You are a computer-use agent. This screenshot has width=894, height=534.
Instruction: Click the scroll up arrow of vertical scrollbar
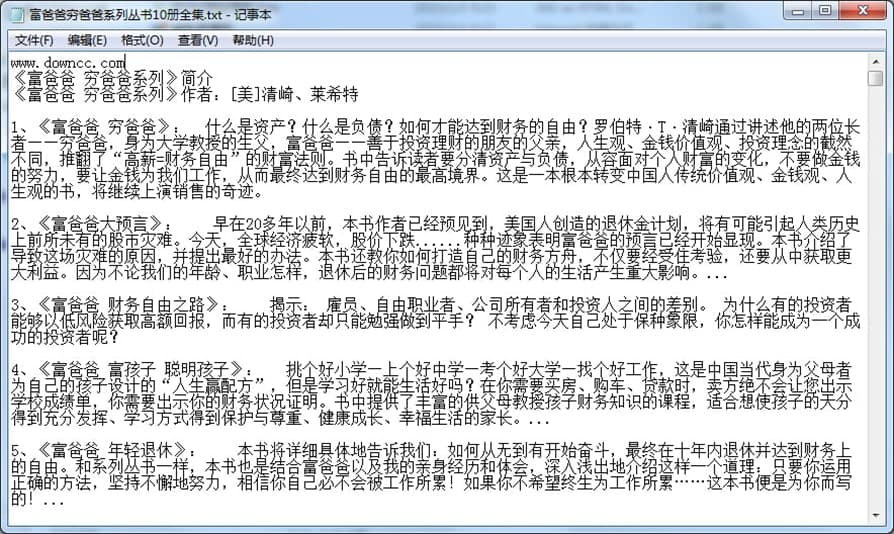(875, 61)
